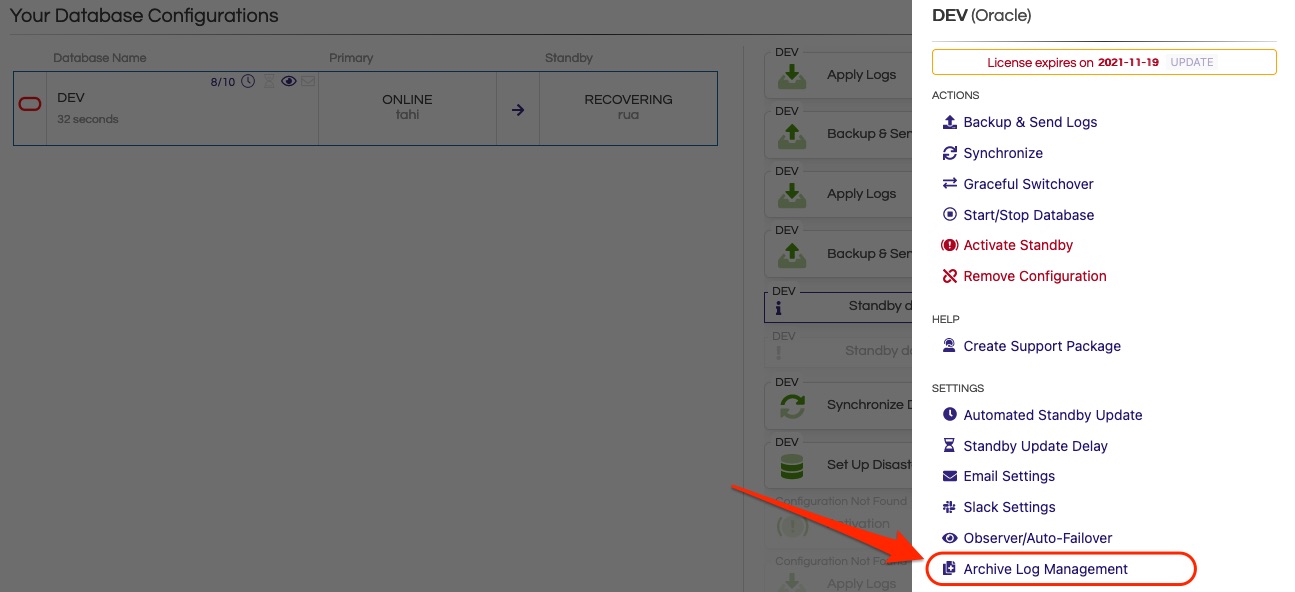
Task: Click Activate Standby in red
Action: [1017, 245]
